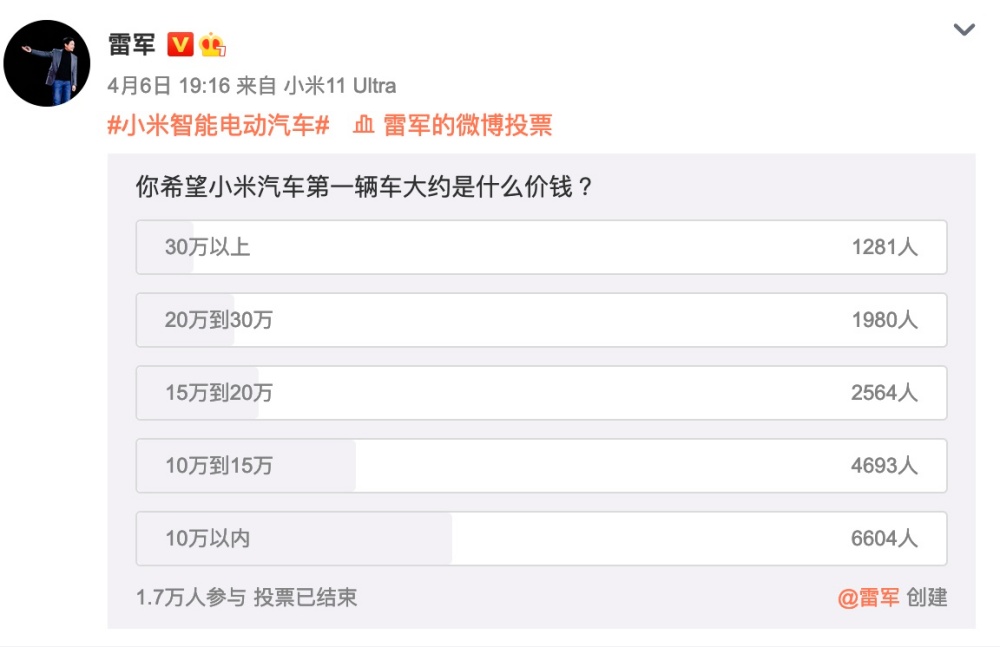The height and width of the screenshot is (647, 1000).
Task: Click the crown membership badge icon
Action: click(x=212, y=45)
